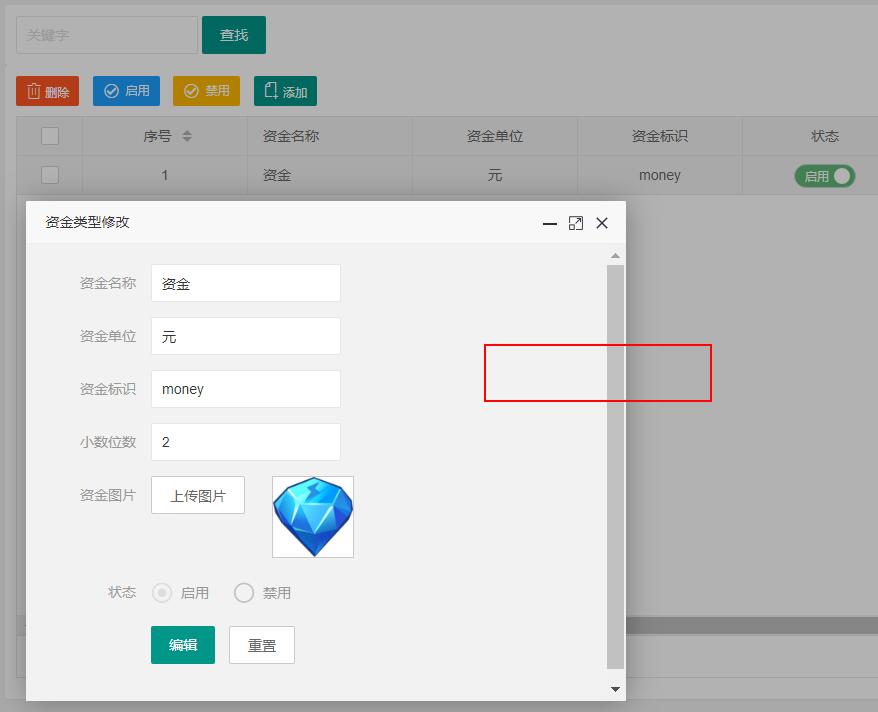Click the blue 启用 toolbar button
Screen dimensions: 878x712
click(x=127, y=91)
